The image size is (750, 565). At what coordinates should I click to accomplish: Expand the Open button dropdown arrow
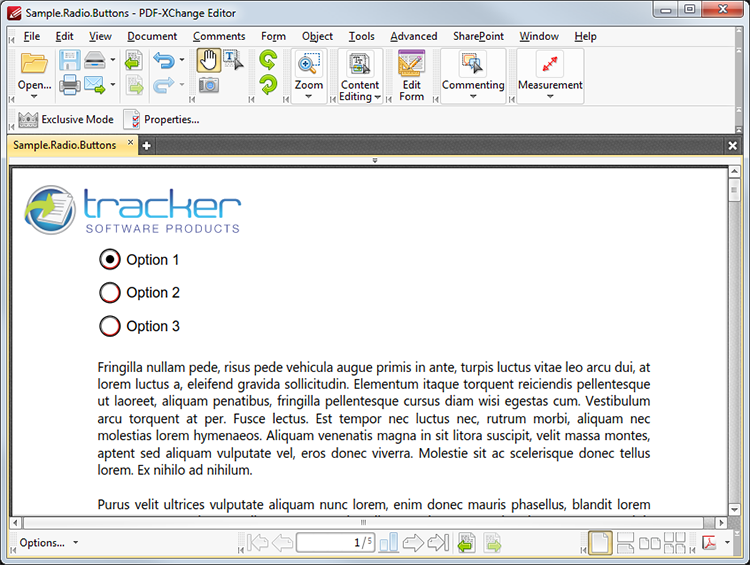(x=34, y=96)
